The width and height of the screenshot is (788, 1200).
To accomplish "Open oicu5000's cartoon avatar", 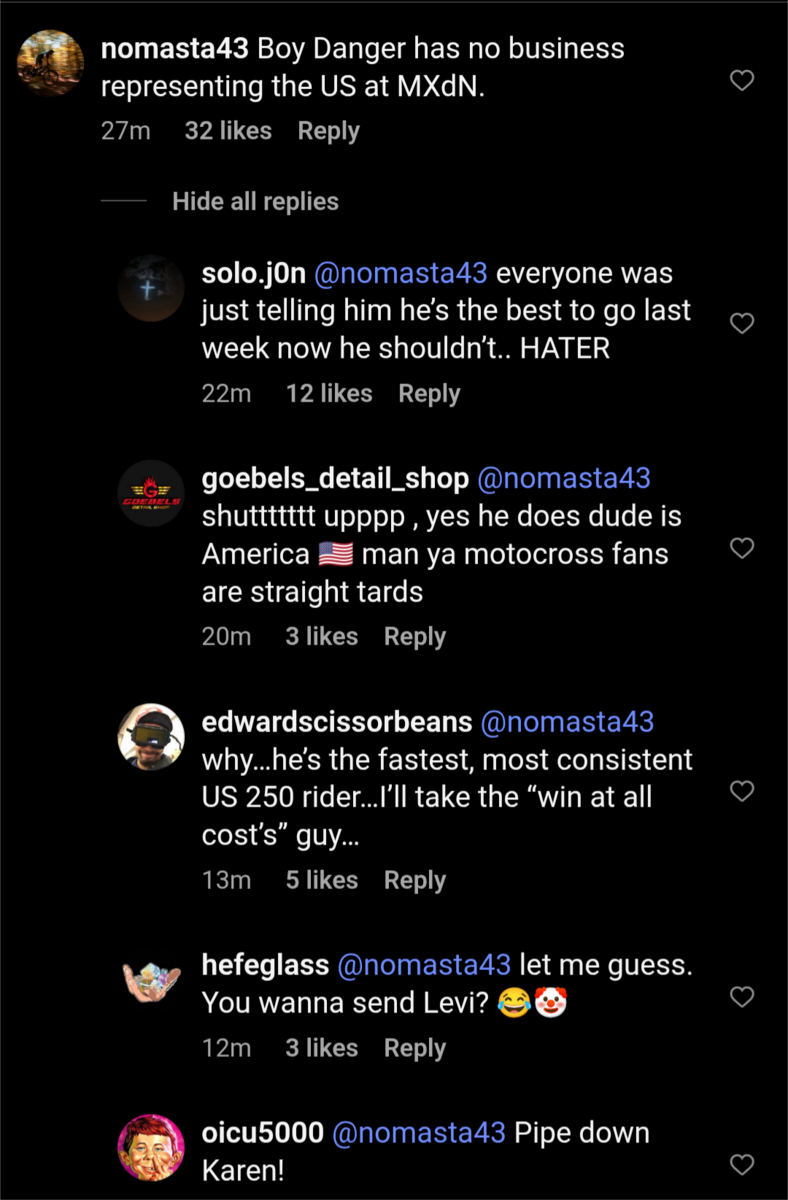I will [151, 1148].
